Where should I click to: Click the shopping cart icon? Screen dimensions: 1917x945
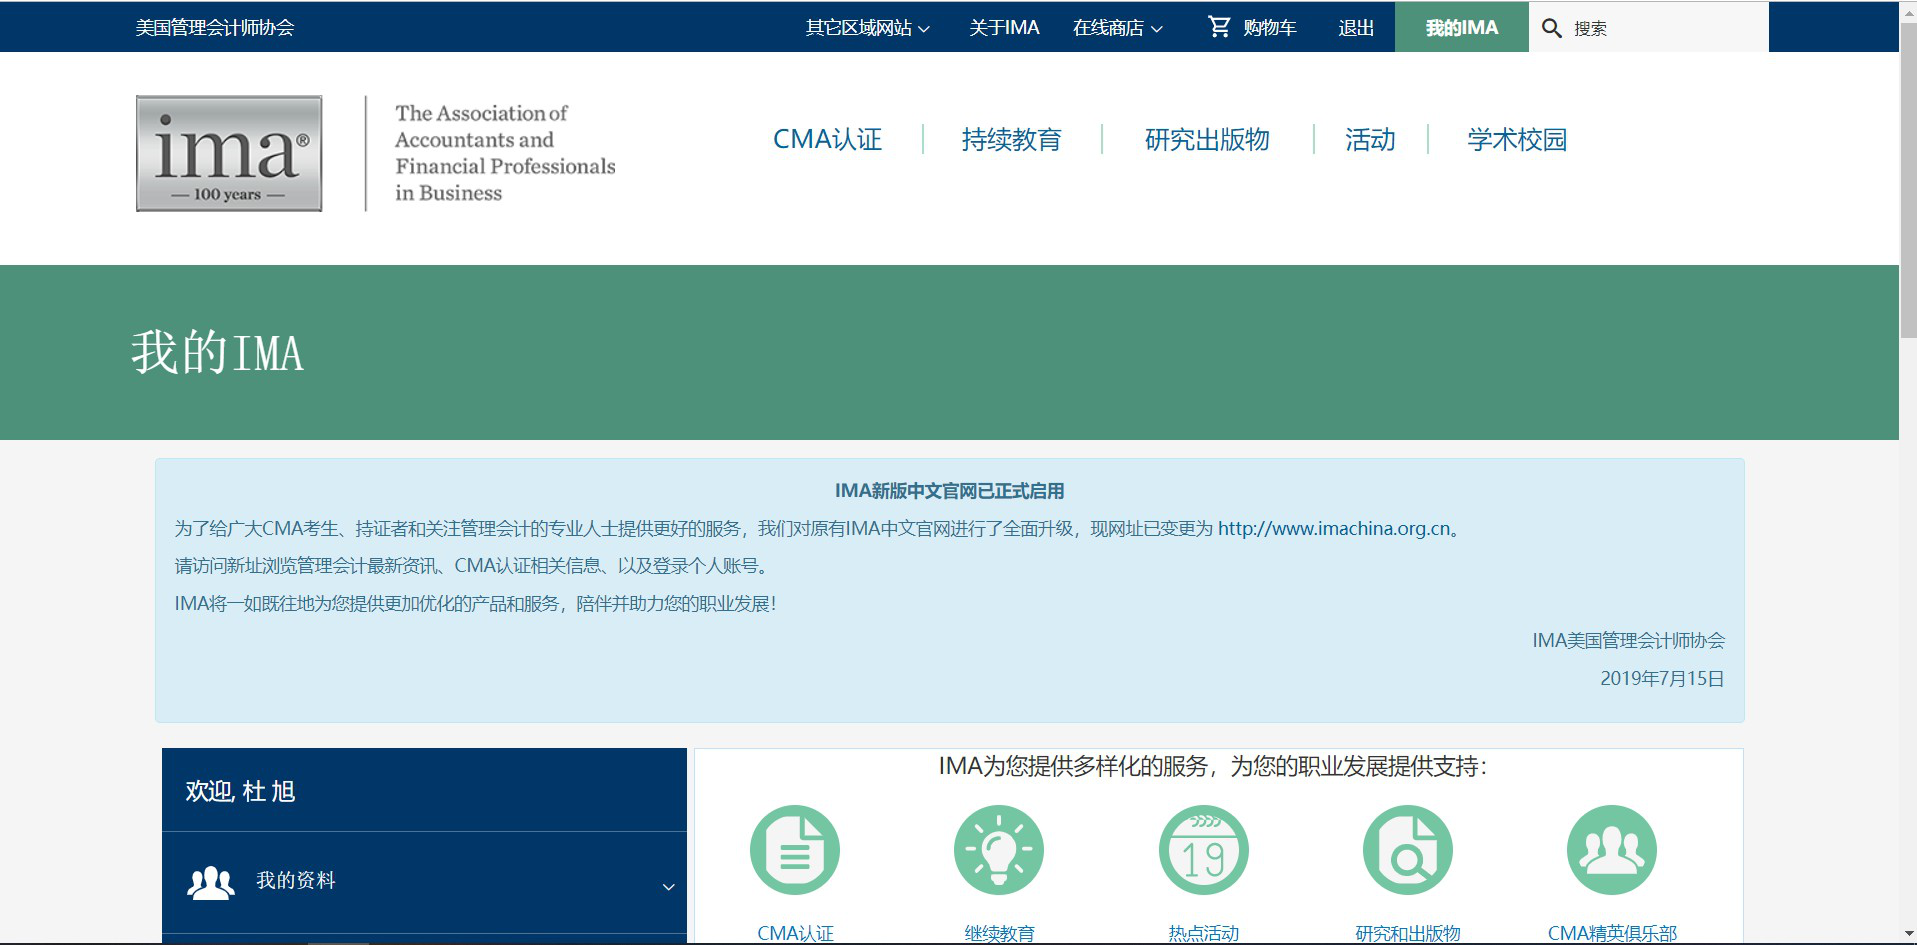[1218, 27]
